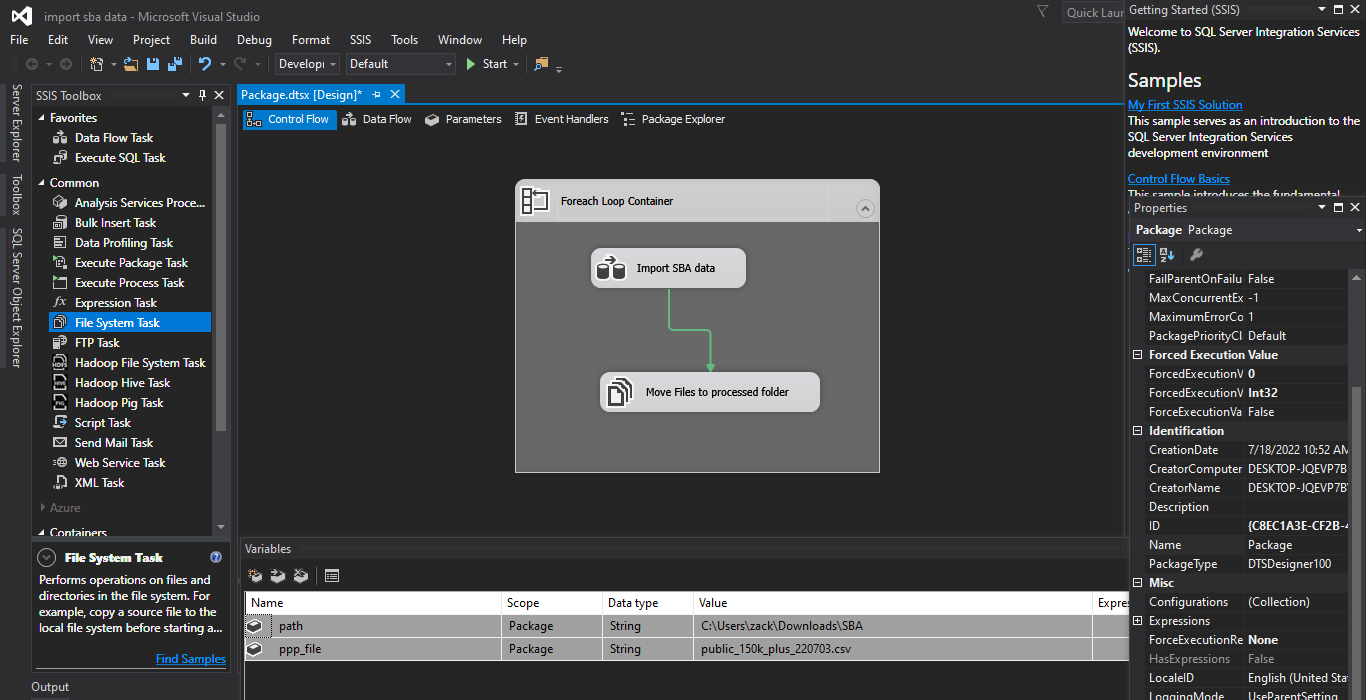Click the Execute SQL Task toolbox icon
The height and width of the screenshot is (700, 1366).
coord(60,158)
